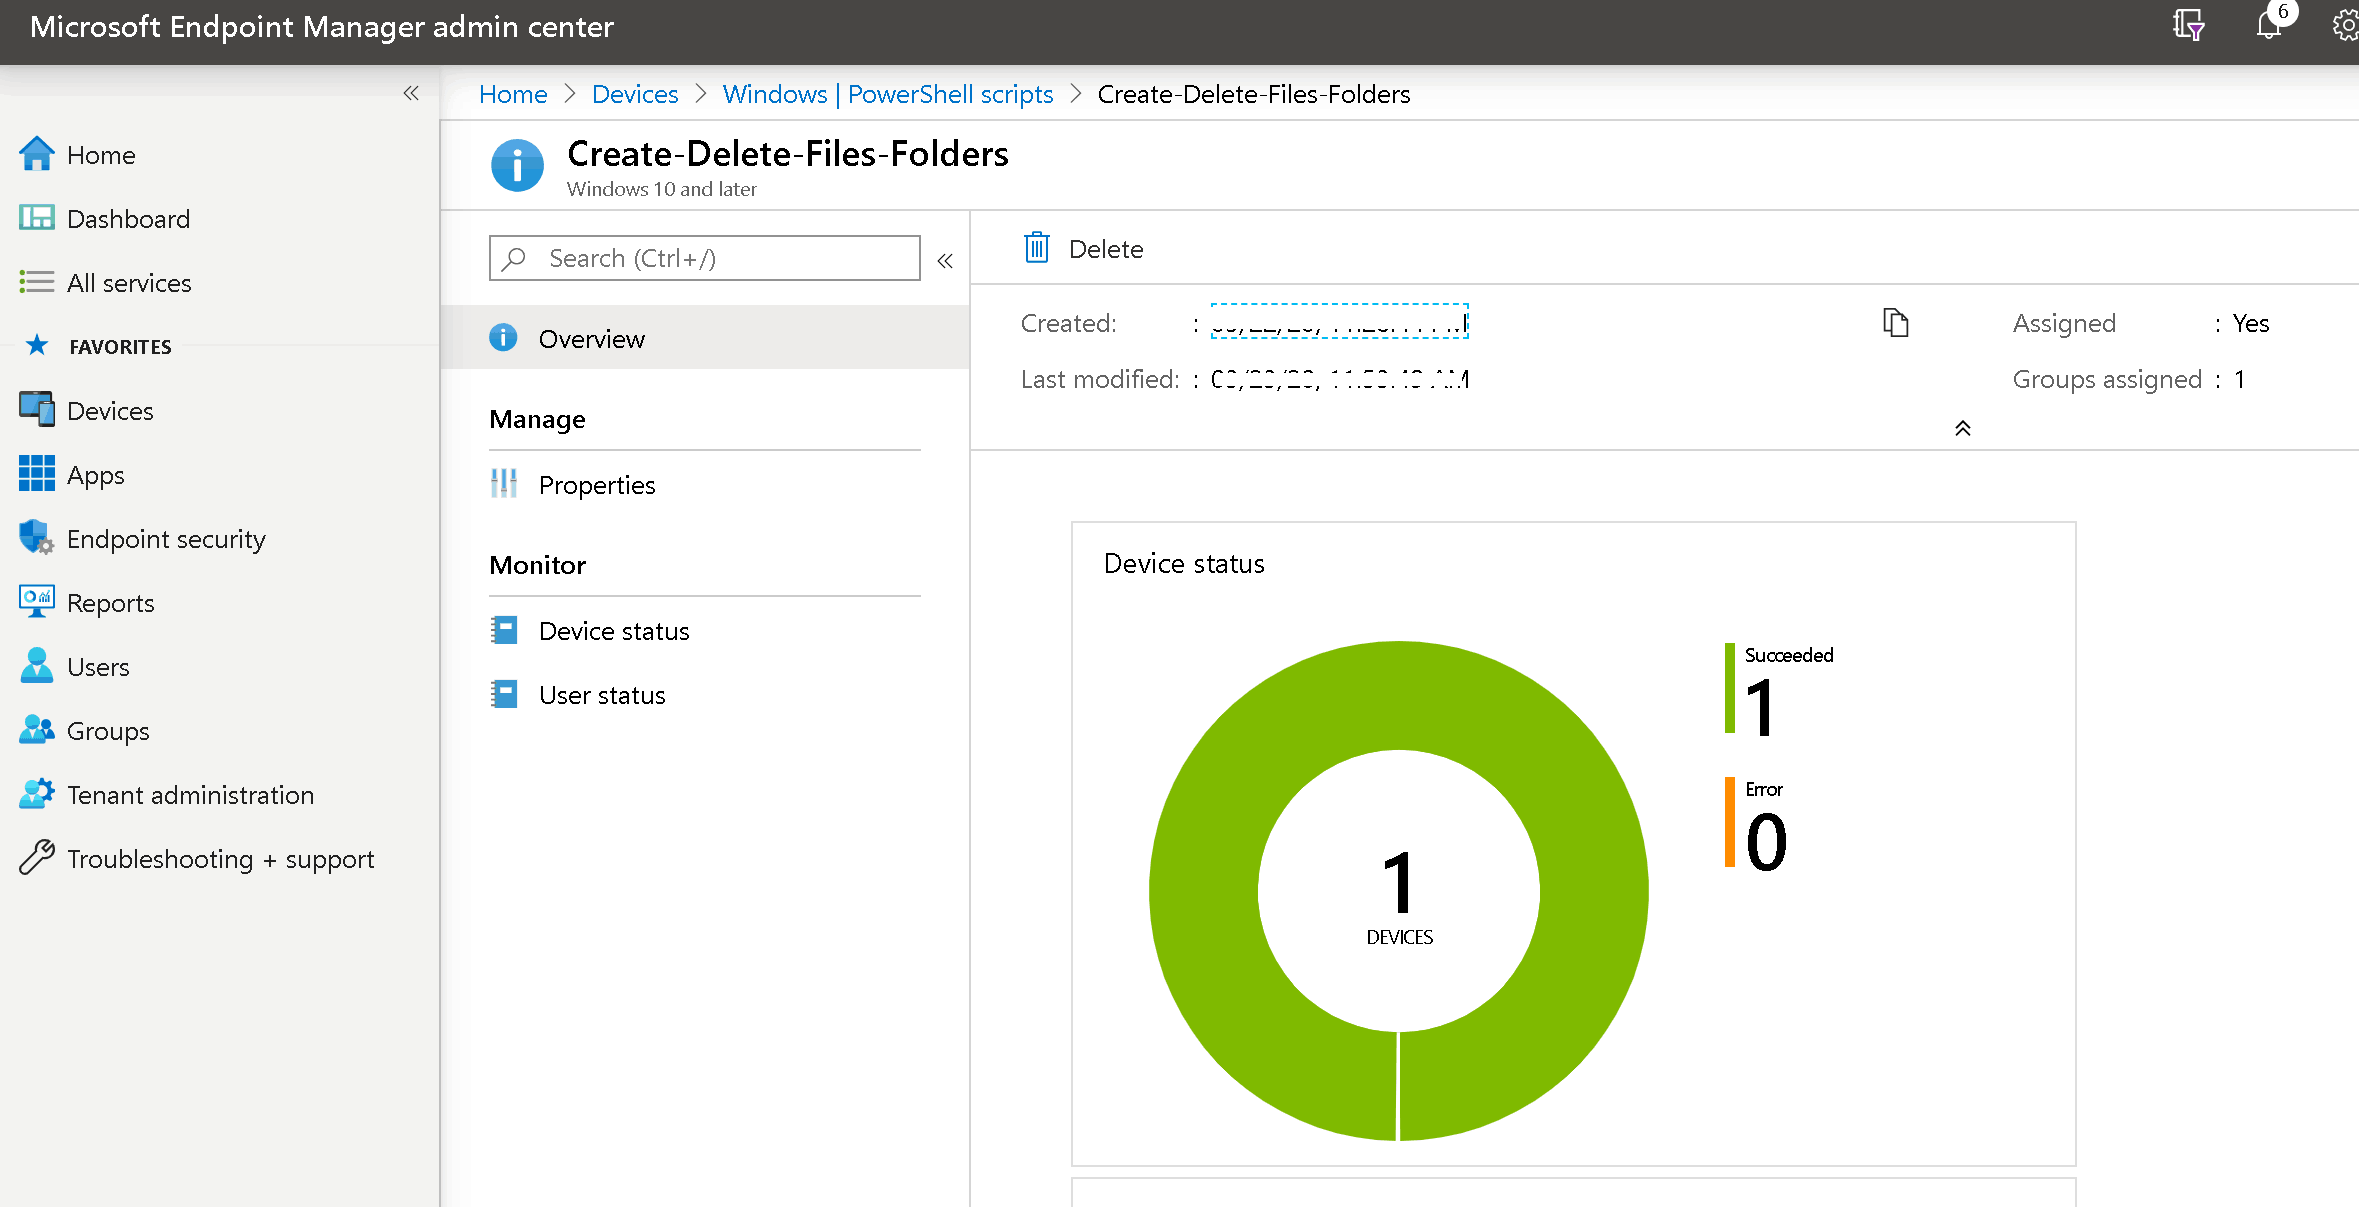The height and width of the screenshot is (1207, 2359).
Task: Collapse the script blade menu
Action: pos(945,261)
